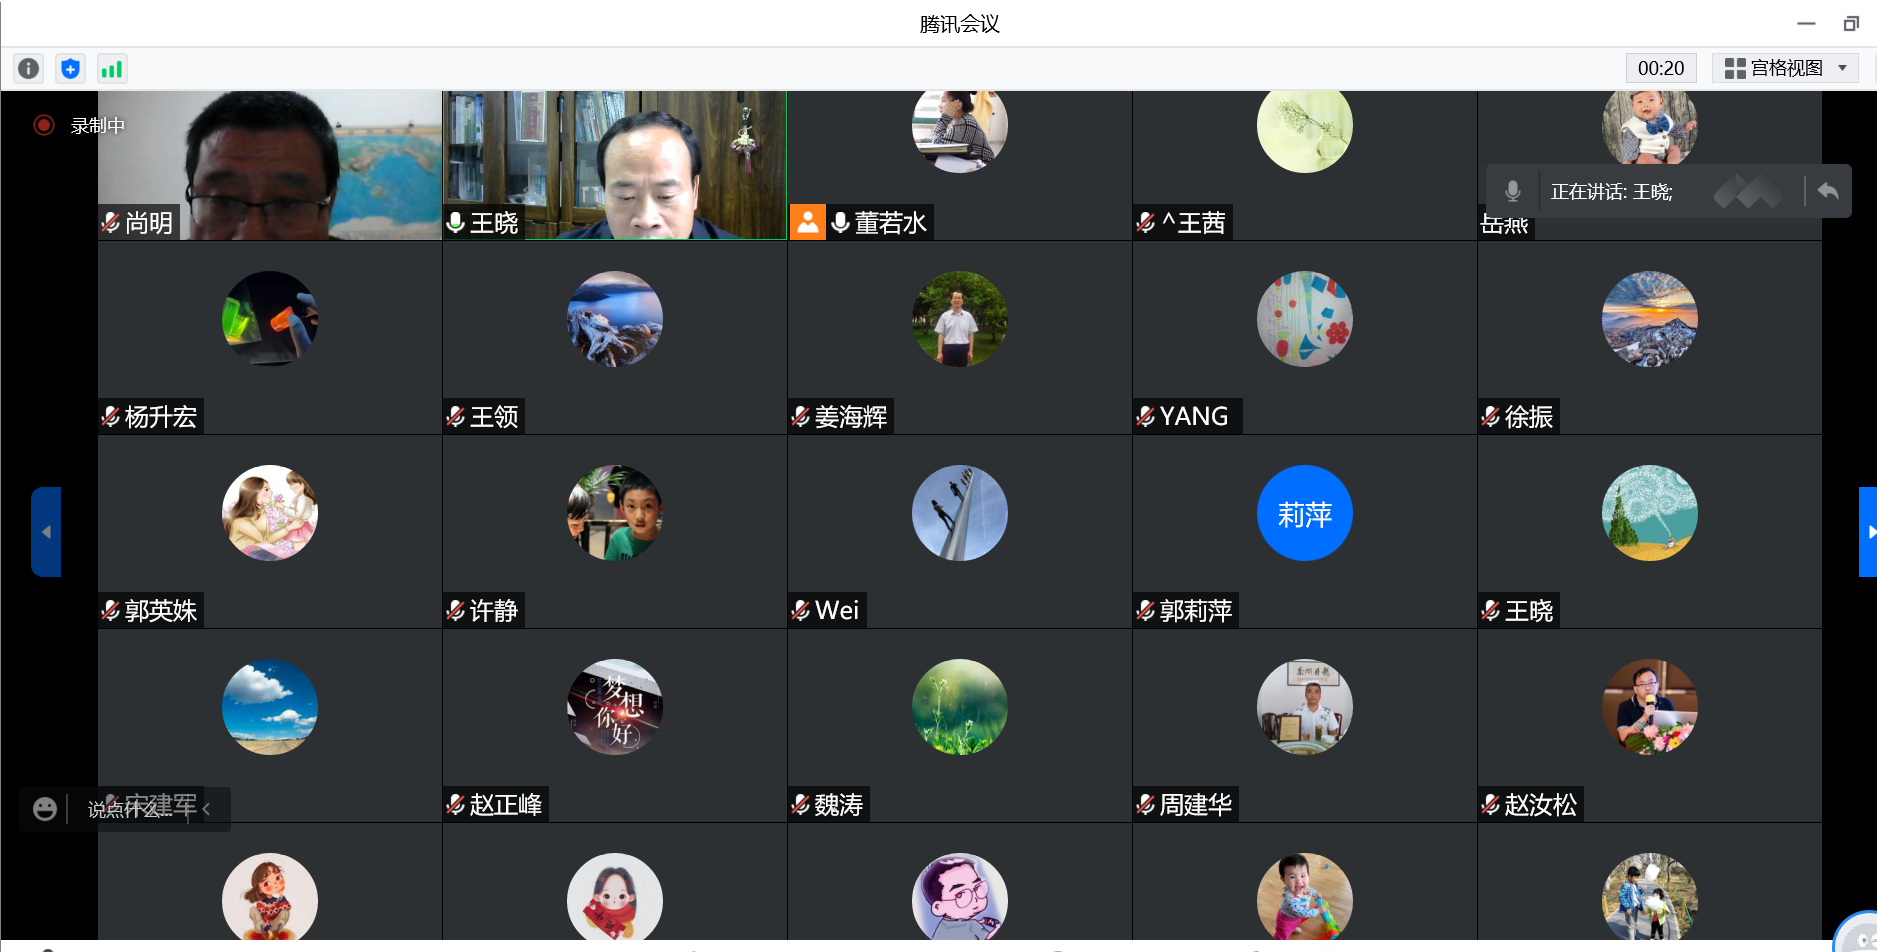Check the green network signal icon
Viewport: 1877px width, 952px height.
111,68
